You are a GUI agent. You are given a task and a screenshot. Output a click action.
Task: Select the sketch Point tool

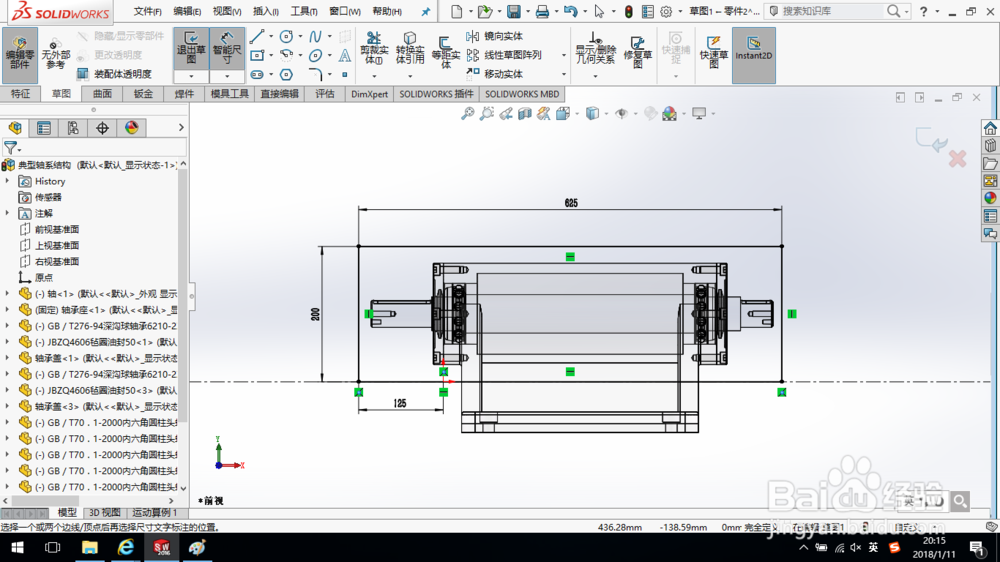click(x=344, y=75)
